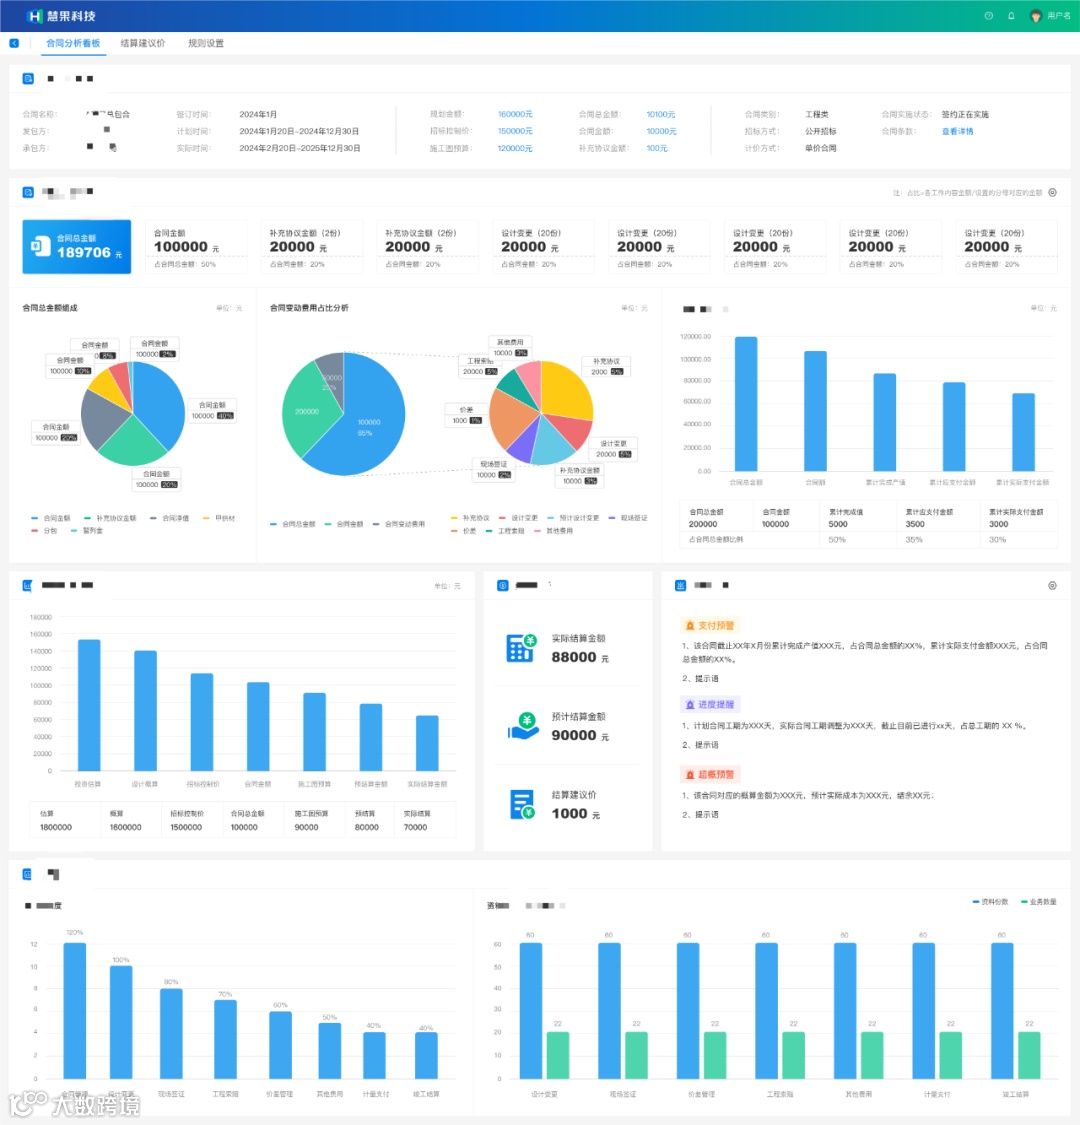Click the help question-mark icon in header
The width and height of the screenshot is (1080, 1125).
tap(988, 16)
